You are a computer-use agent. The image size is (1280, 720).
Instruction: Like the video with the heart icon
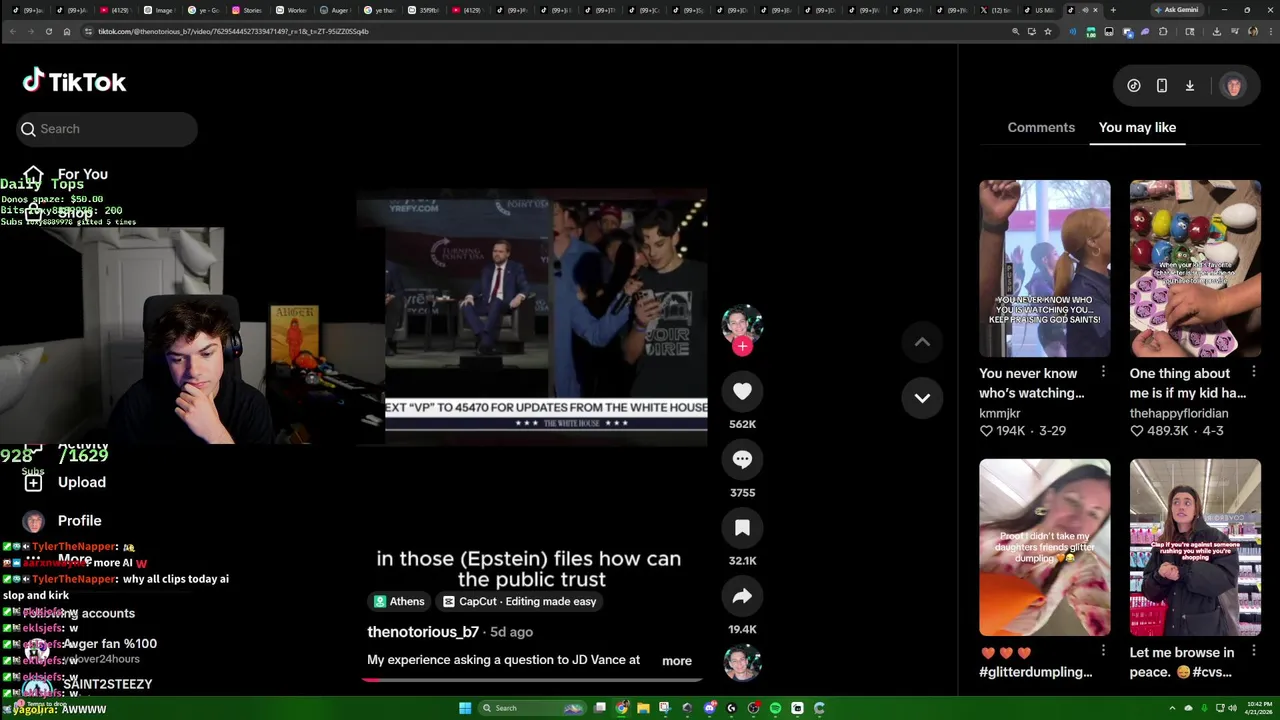[742, 392]
